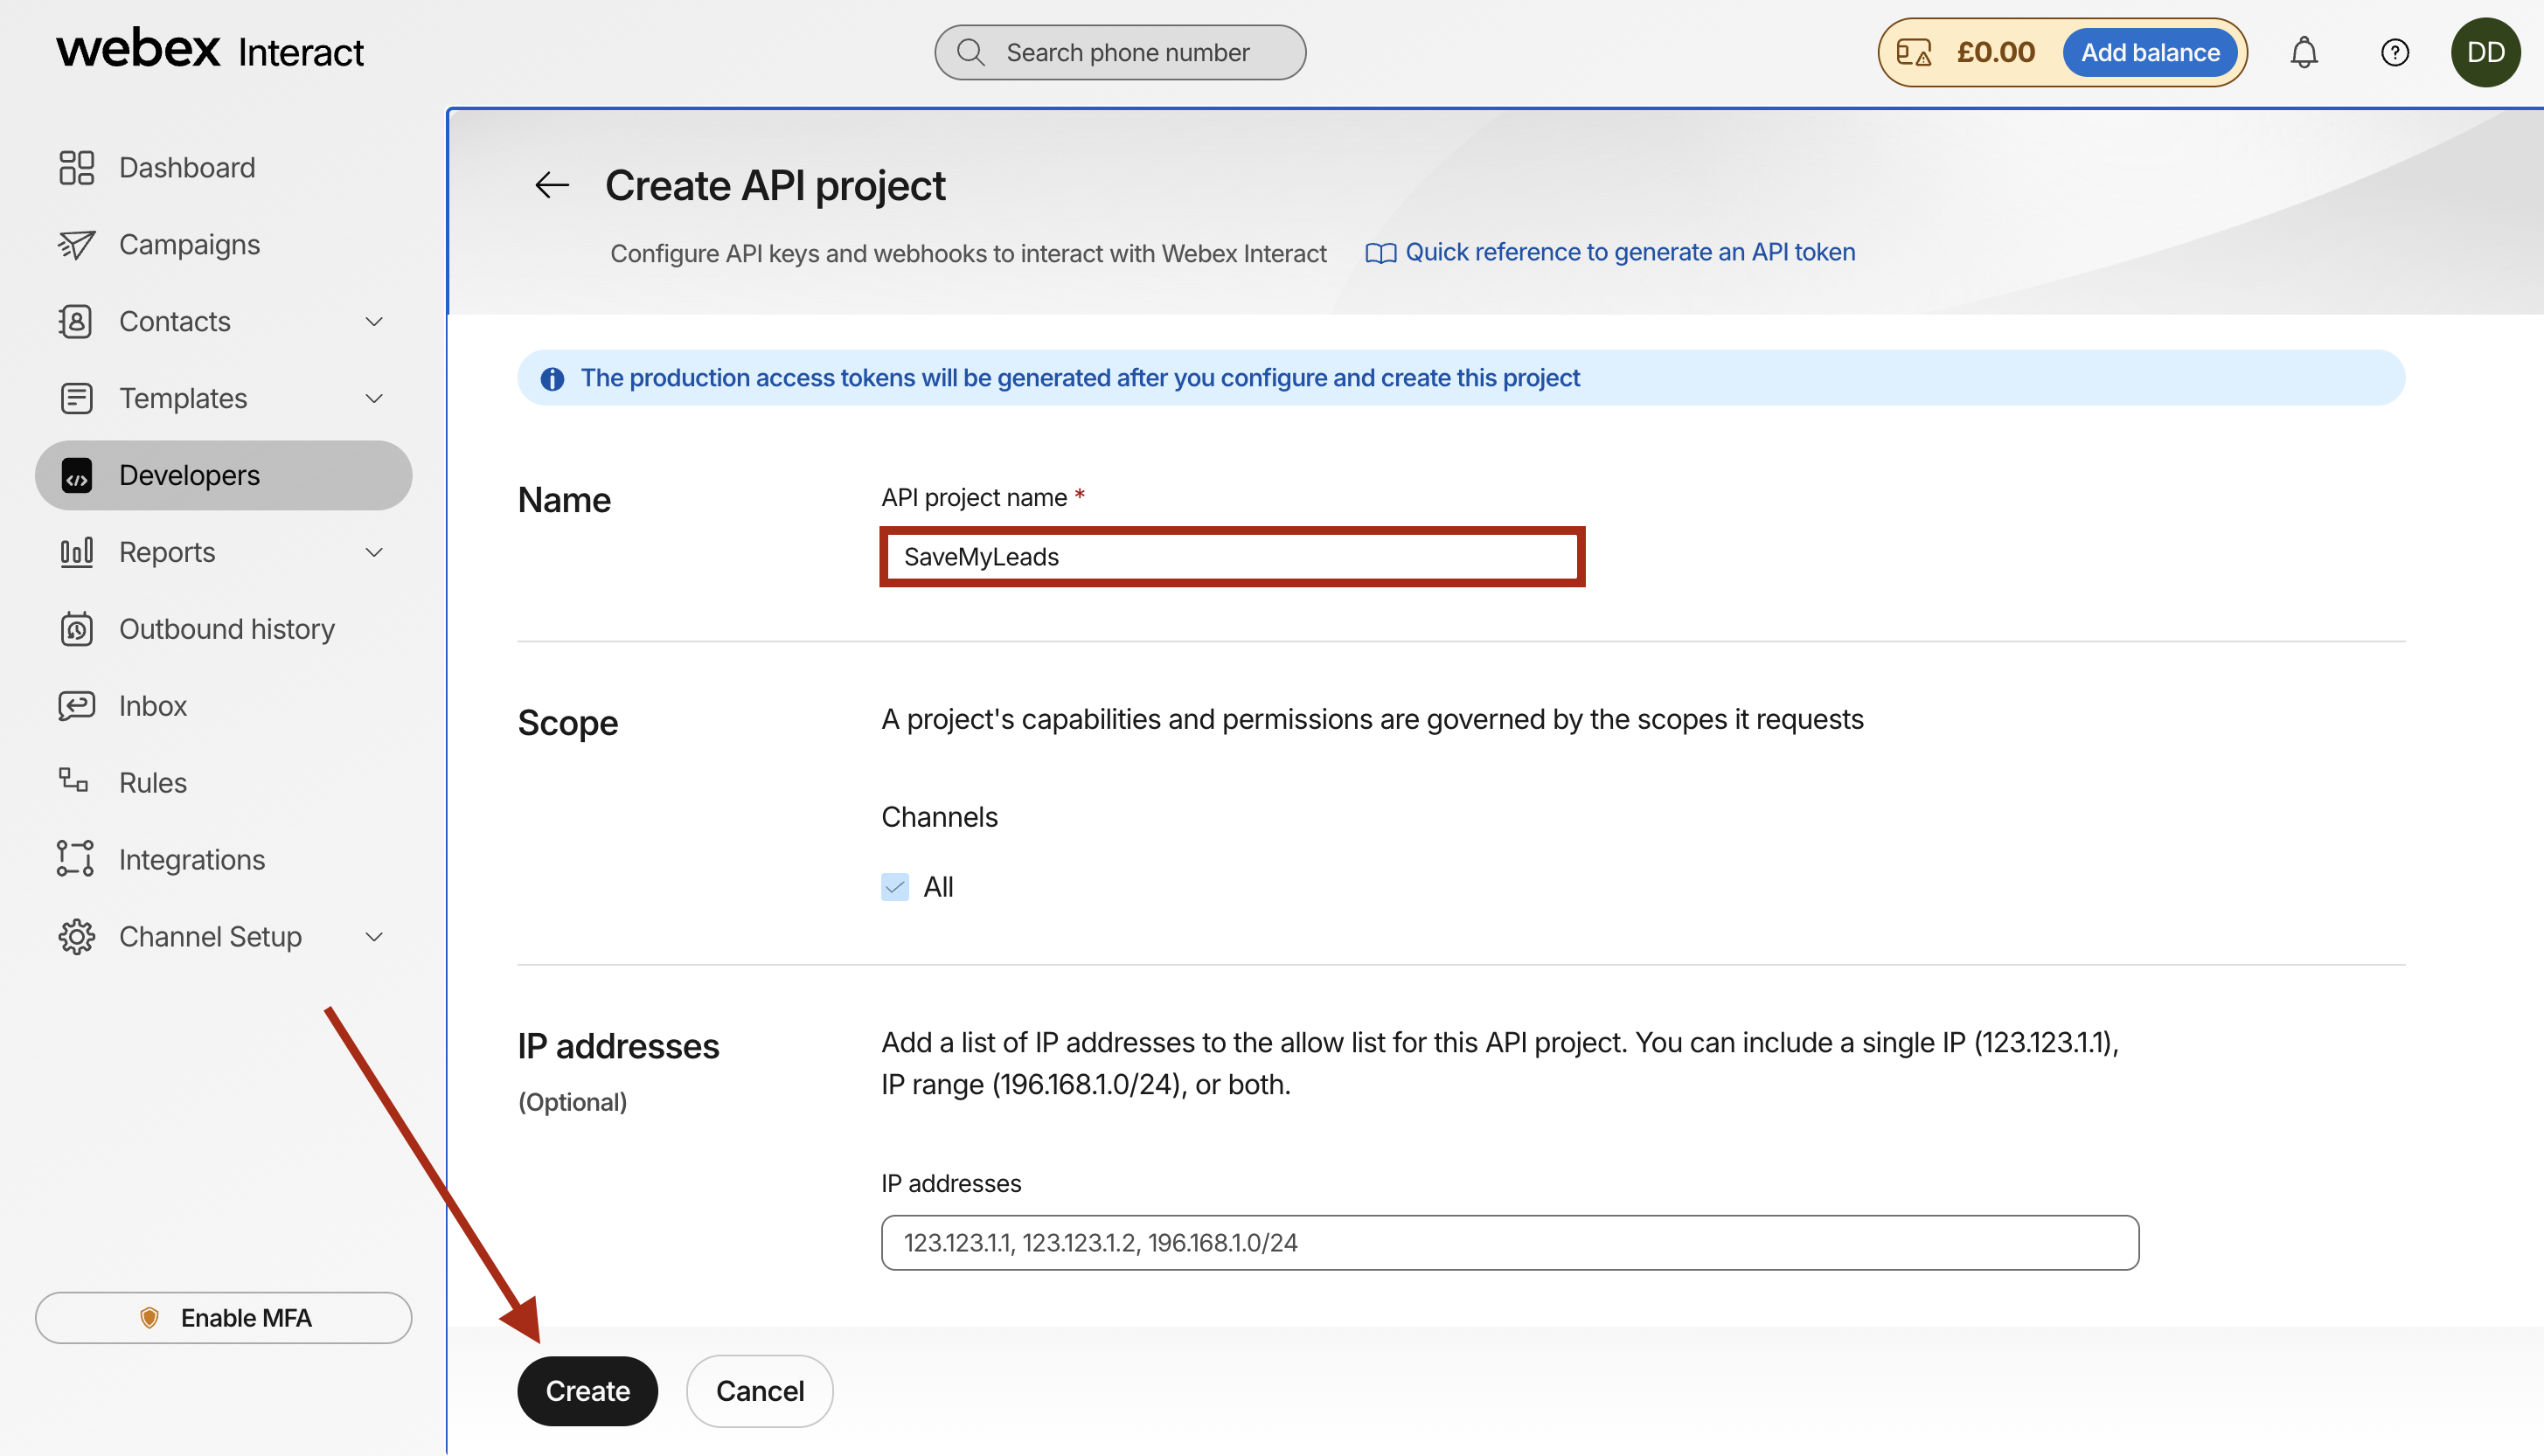The width and height of the screenshot is (2544, 1456).
Task: Go to Inbox in the sidebar
Action: [x=224, y=706]
